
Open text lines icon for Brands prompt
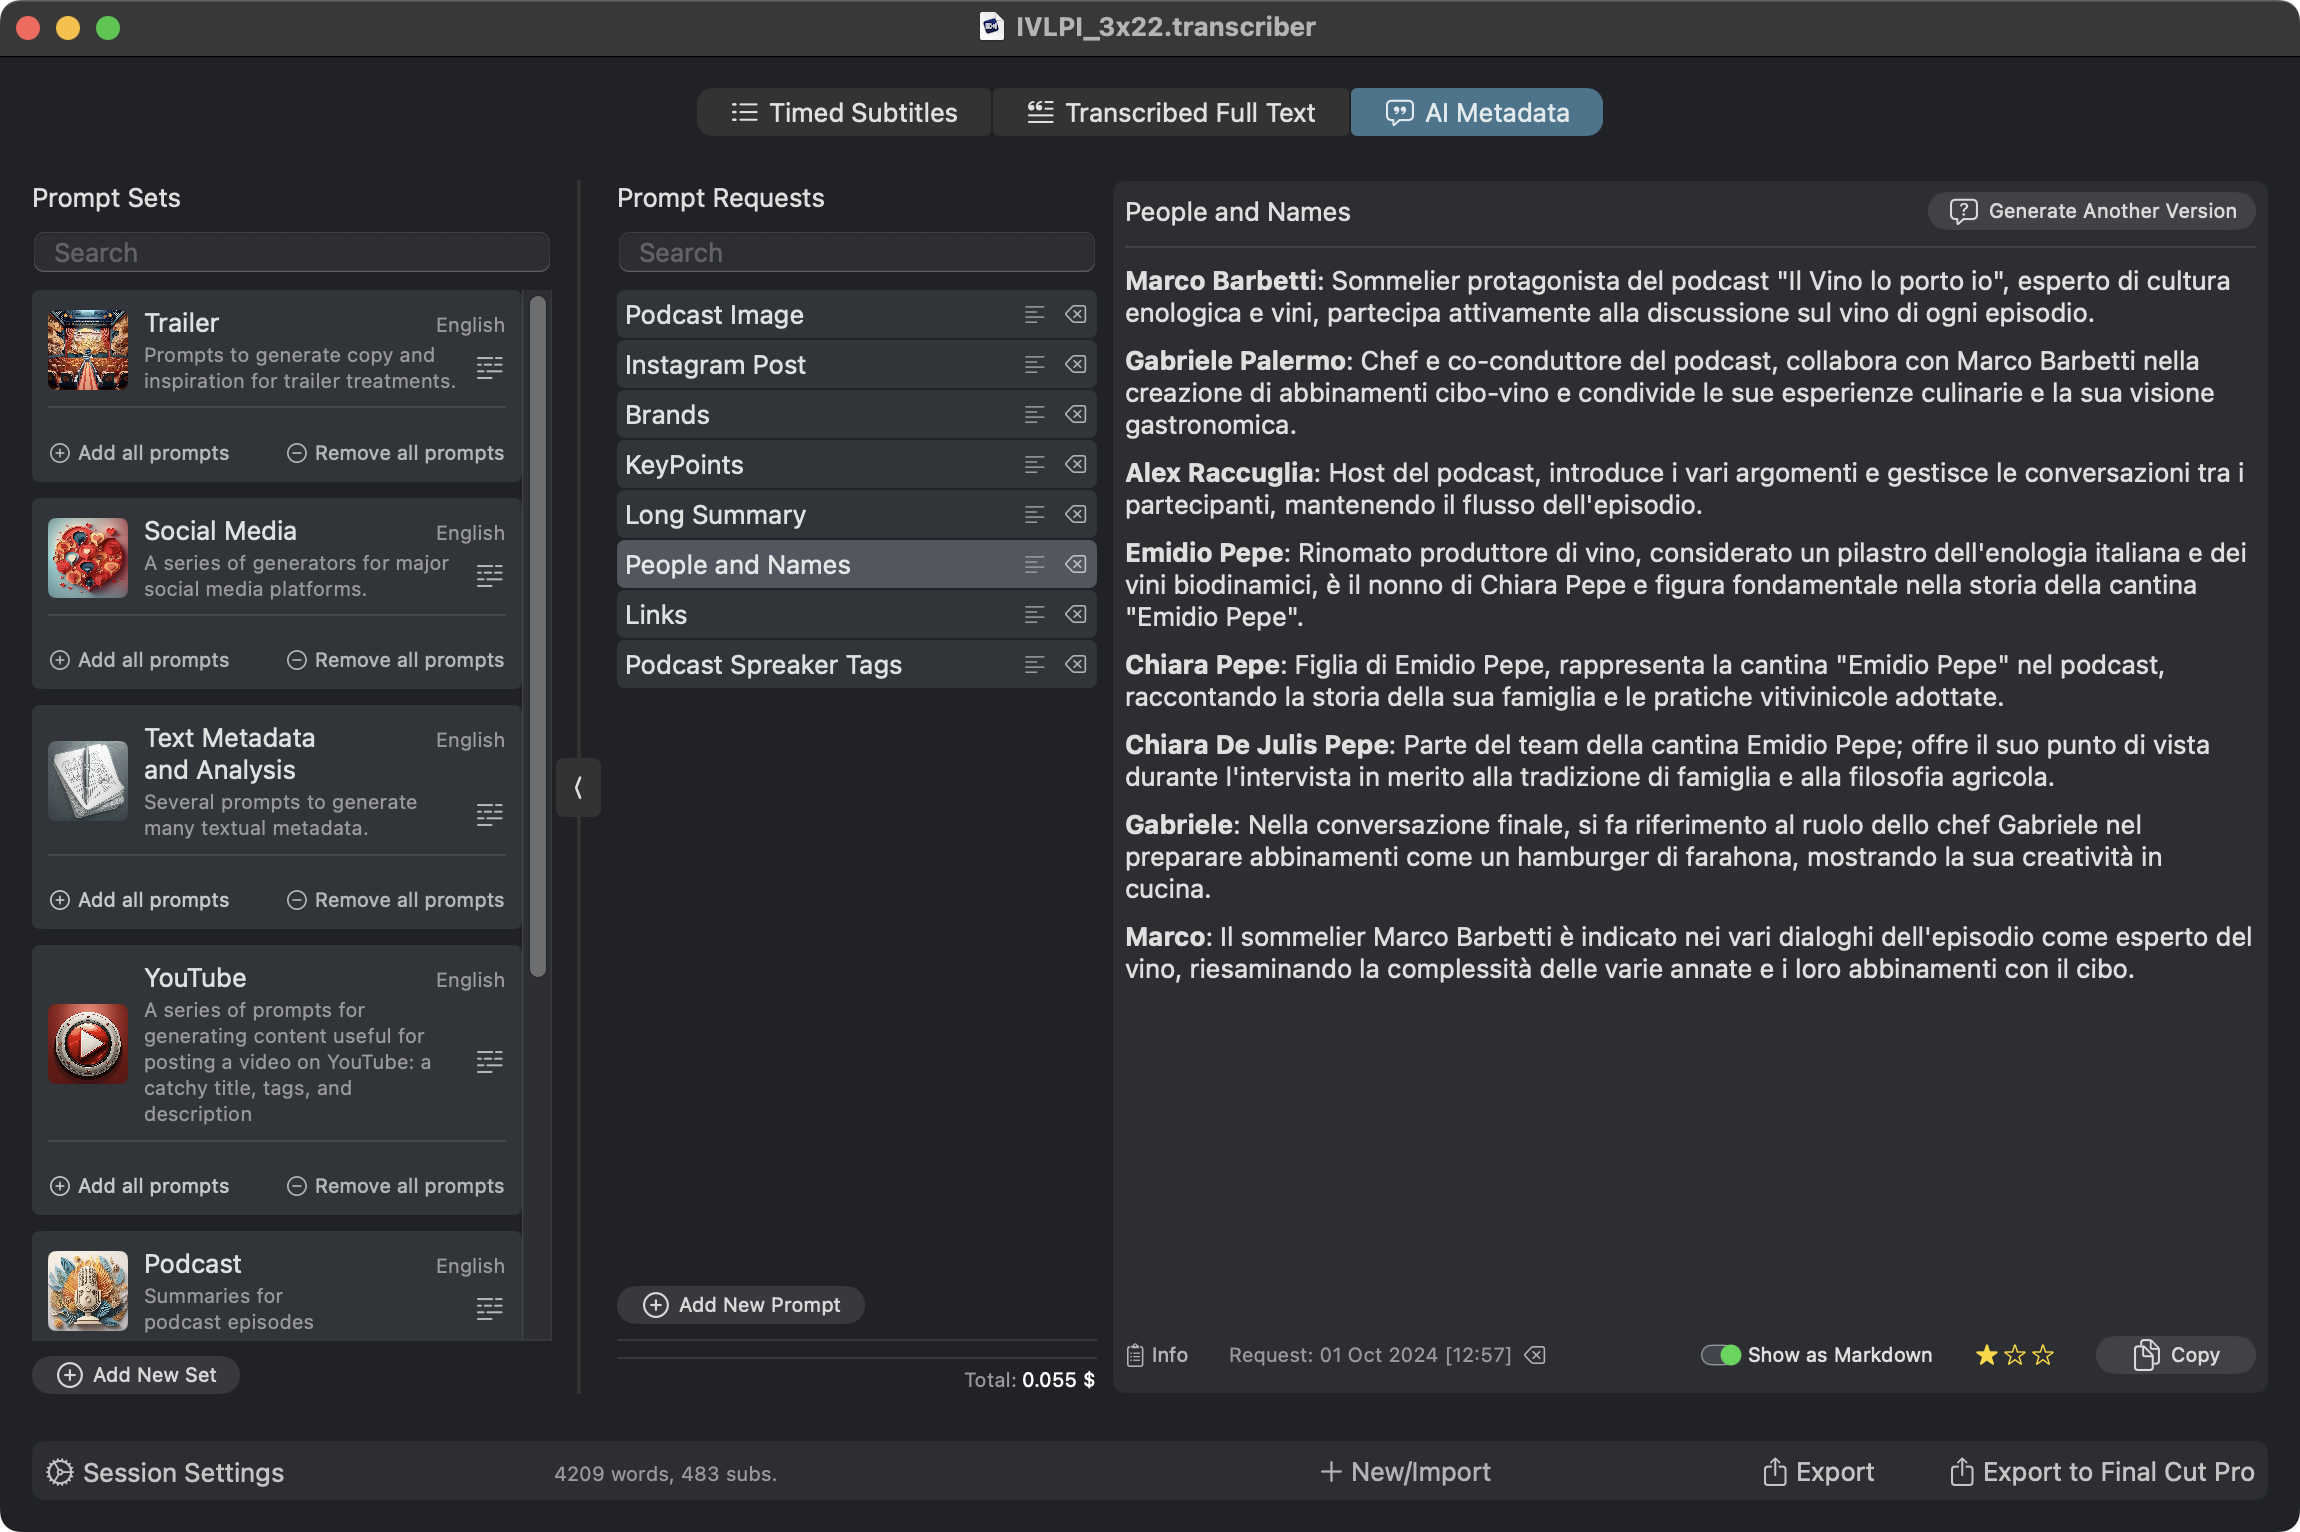point(1034,415)
